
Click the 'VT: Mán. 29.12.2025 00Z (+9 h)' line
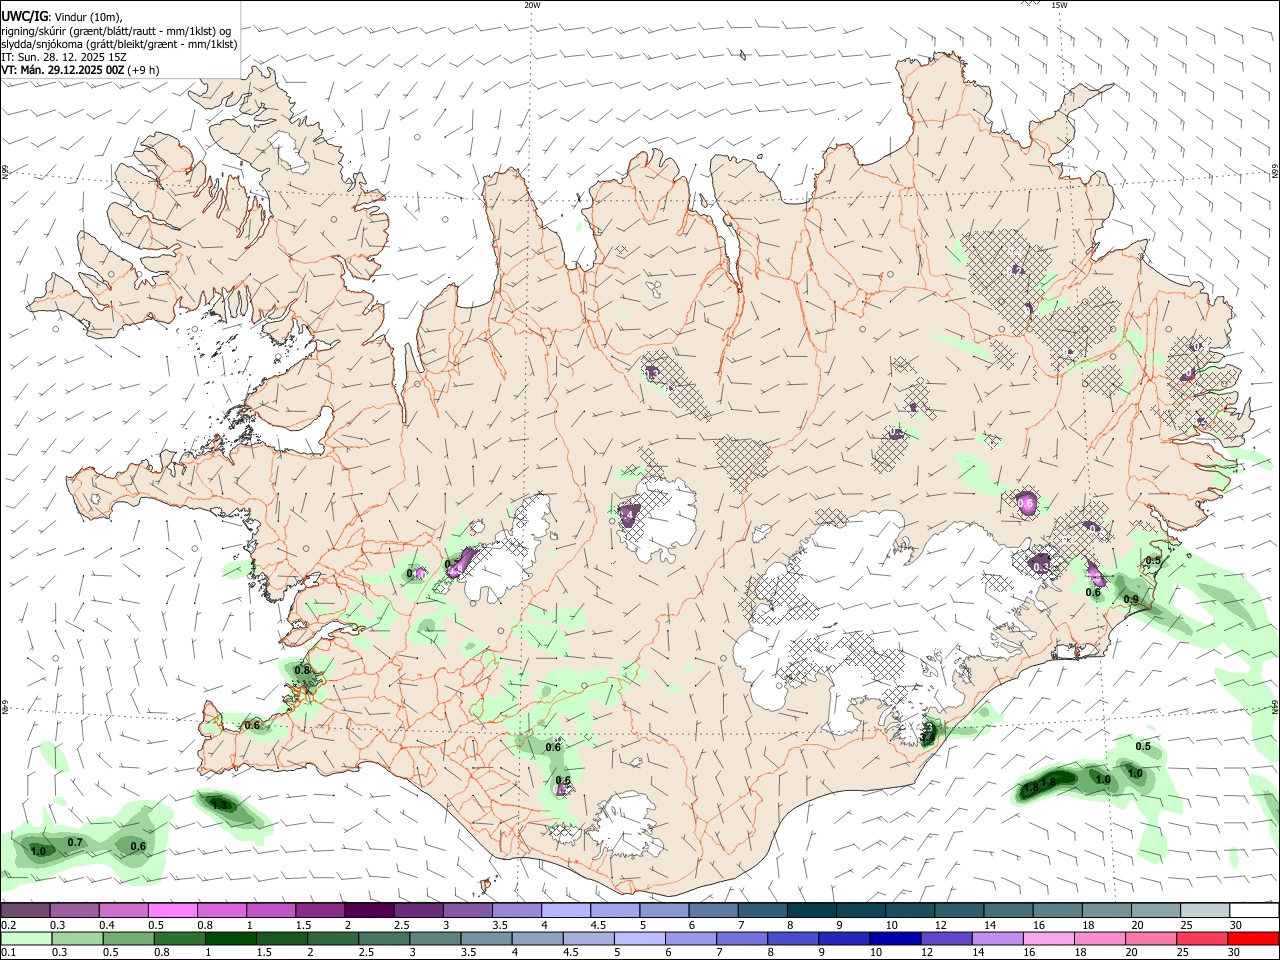(80, 70)
